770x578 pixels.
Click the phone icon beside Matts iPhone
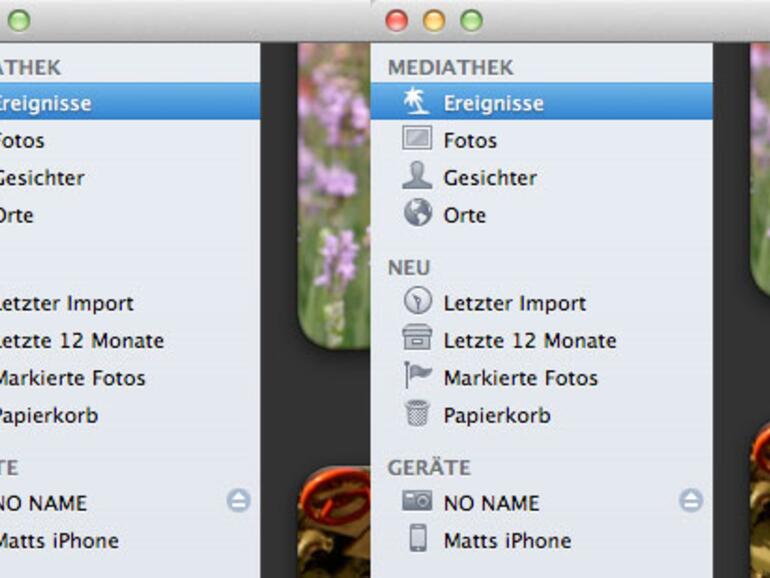coord(418,538)
